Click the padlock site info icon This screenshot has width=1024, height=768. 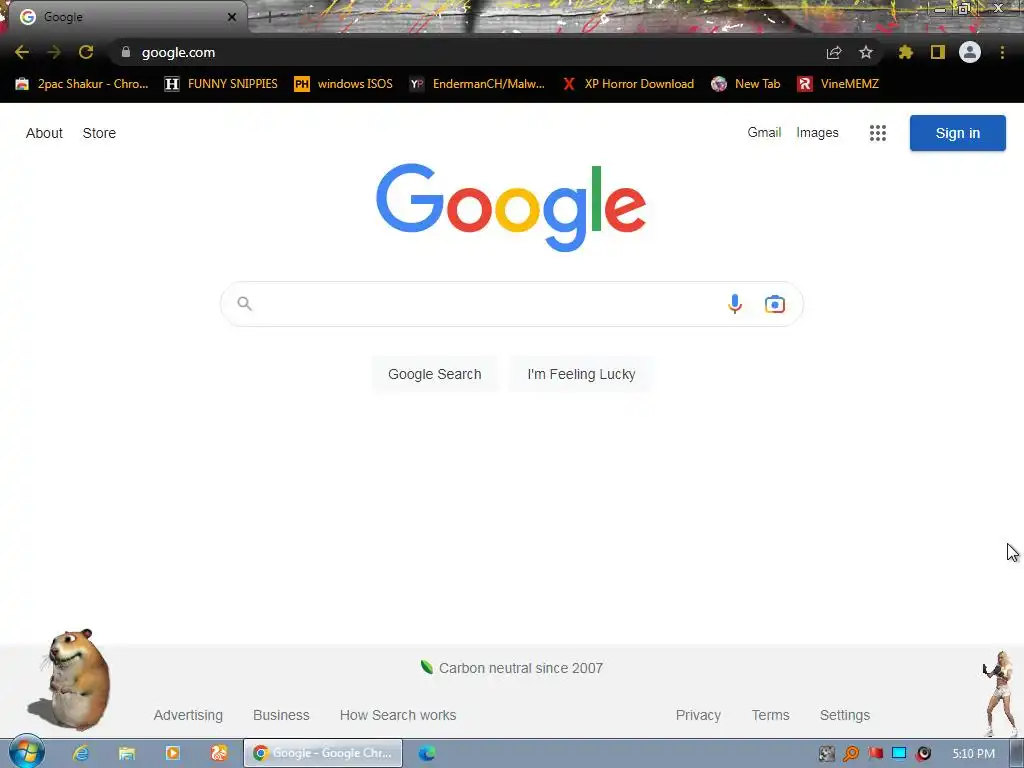coord(126,52)
